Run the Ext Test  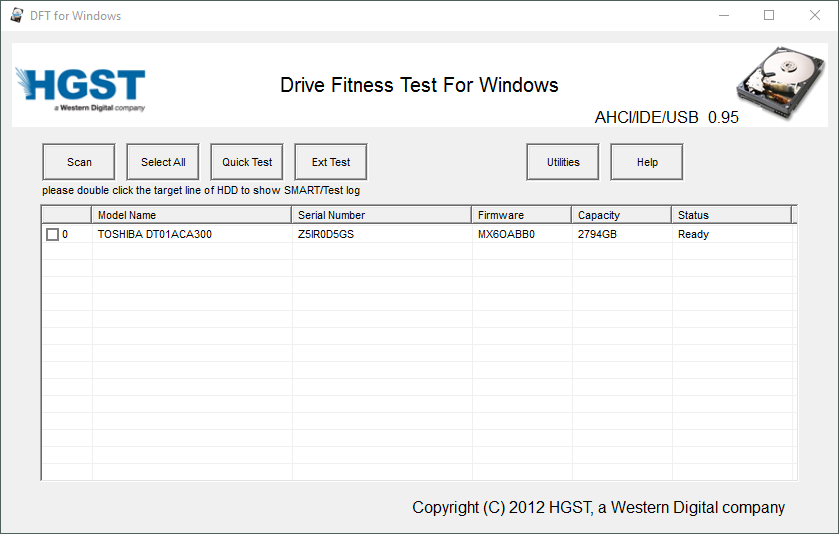click(x=331, y=162)
